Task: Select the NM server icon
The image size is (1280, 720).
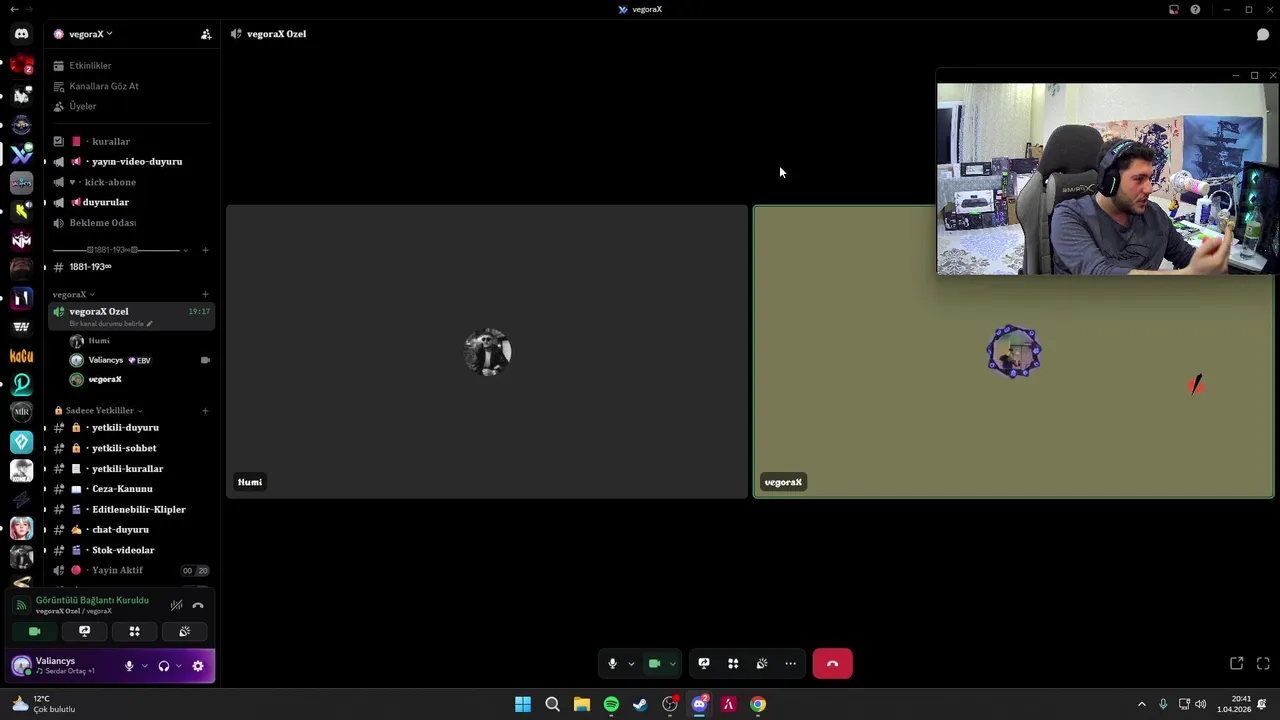Action: coord(21,240)
